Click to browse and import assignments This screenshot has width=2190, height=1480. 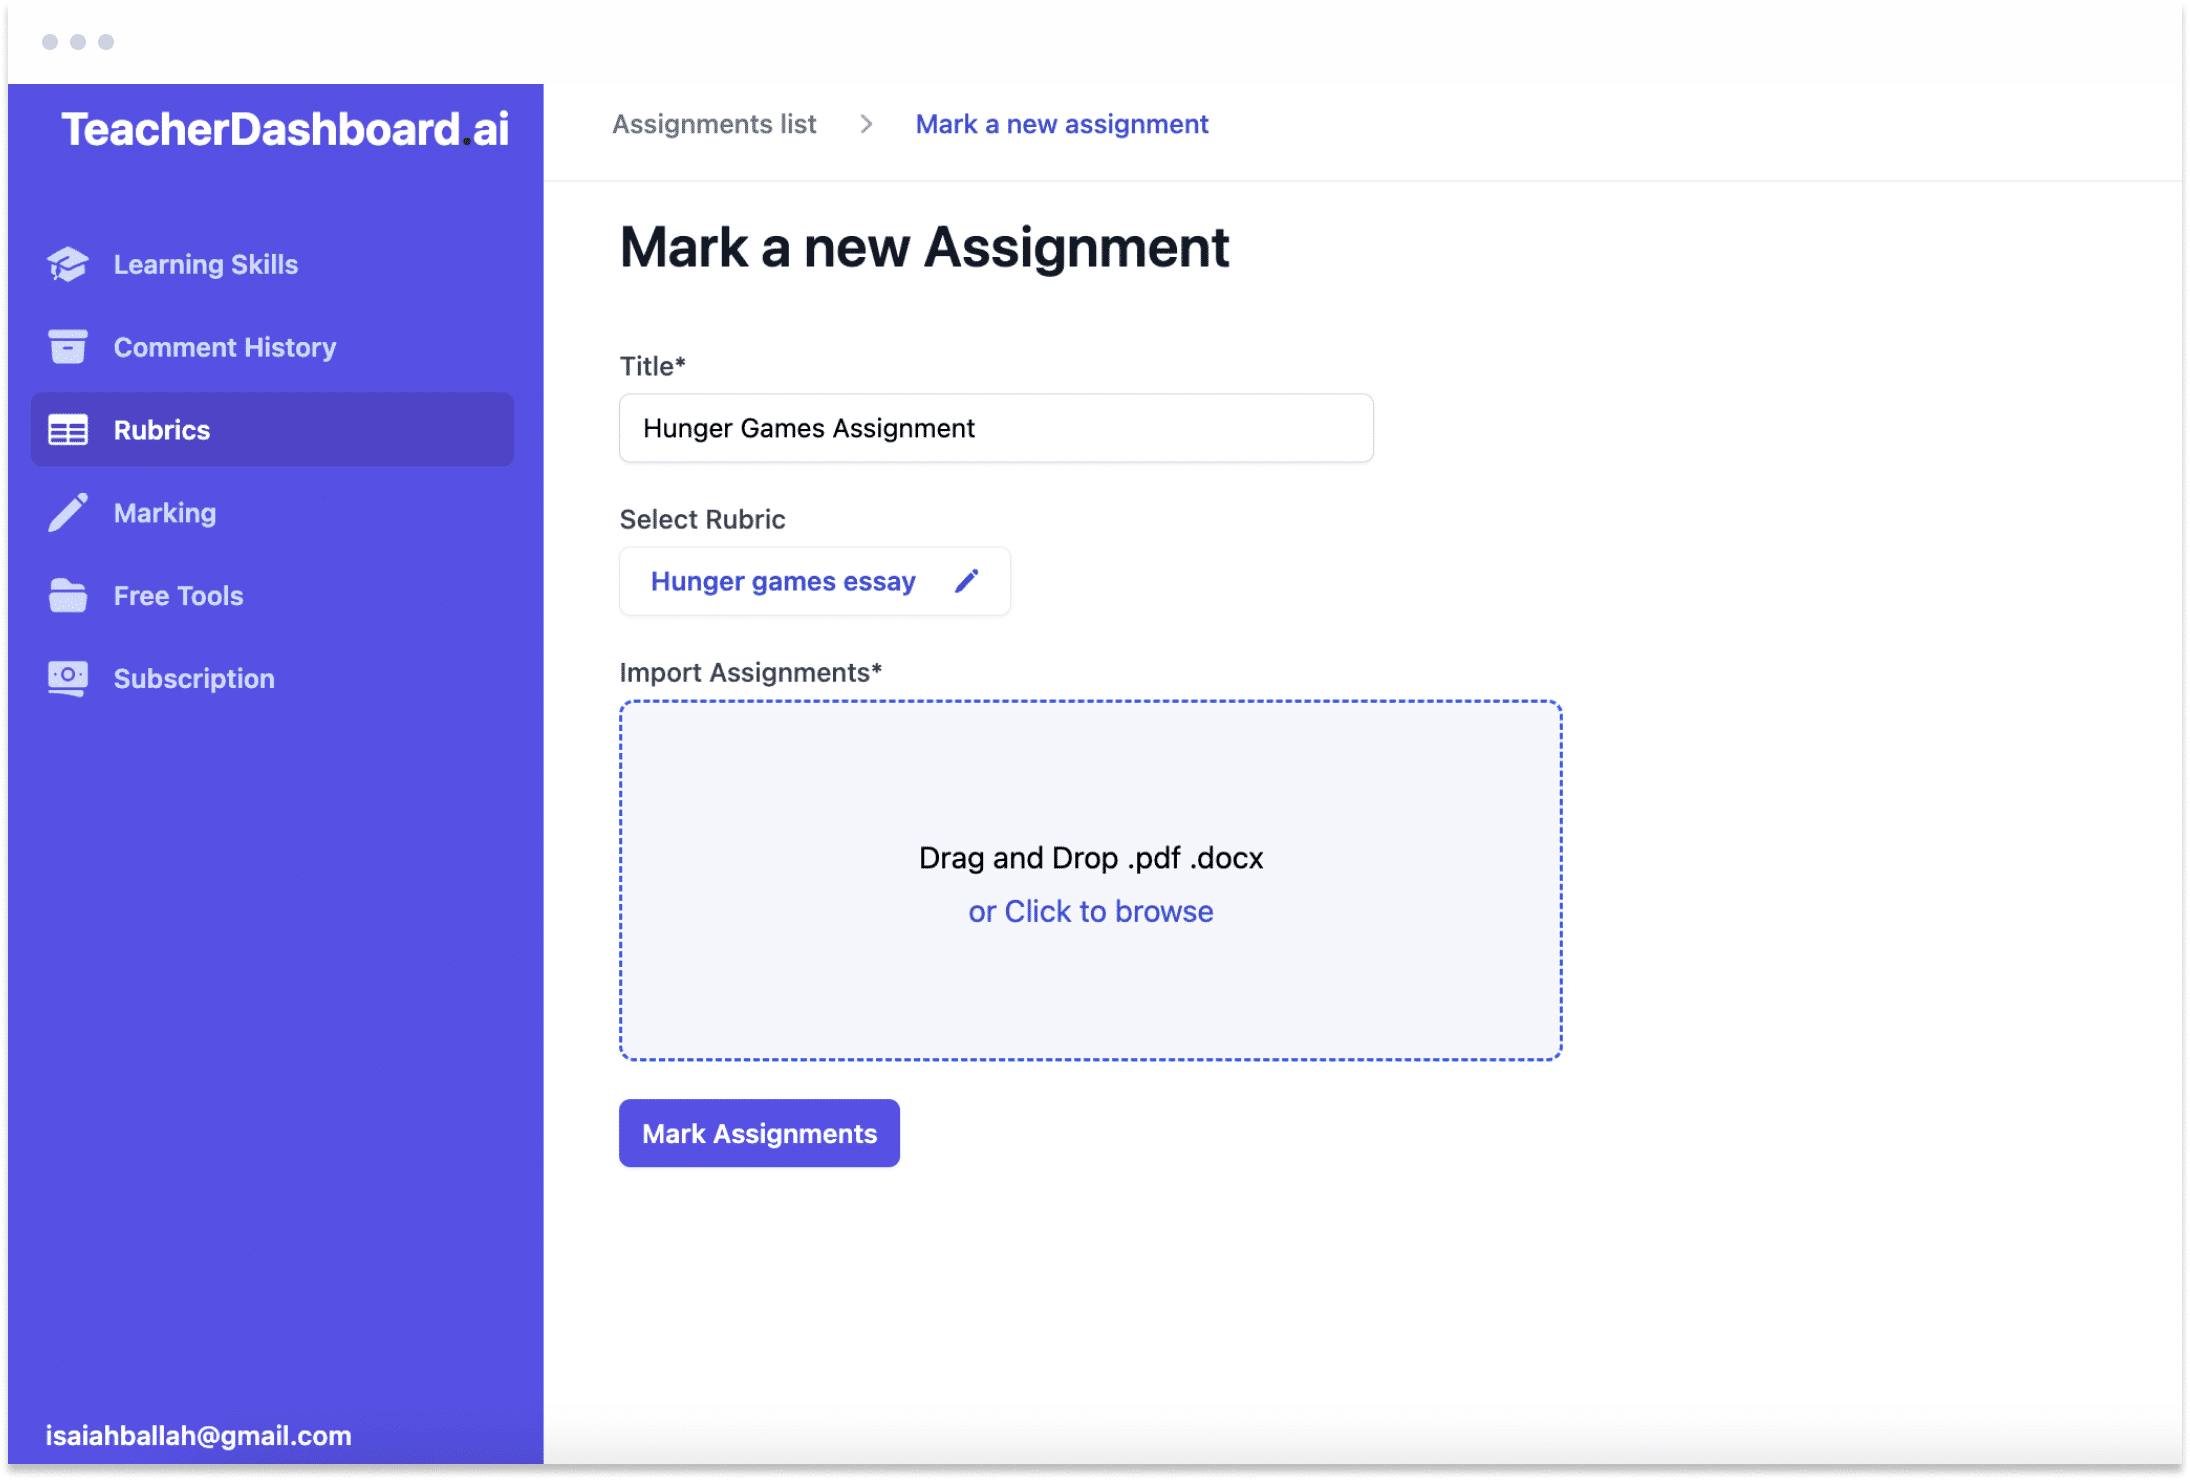tap(1092, 910)
